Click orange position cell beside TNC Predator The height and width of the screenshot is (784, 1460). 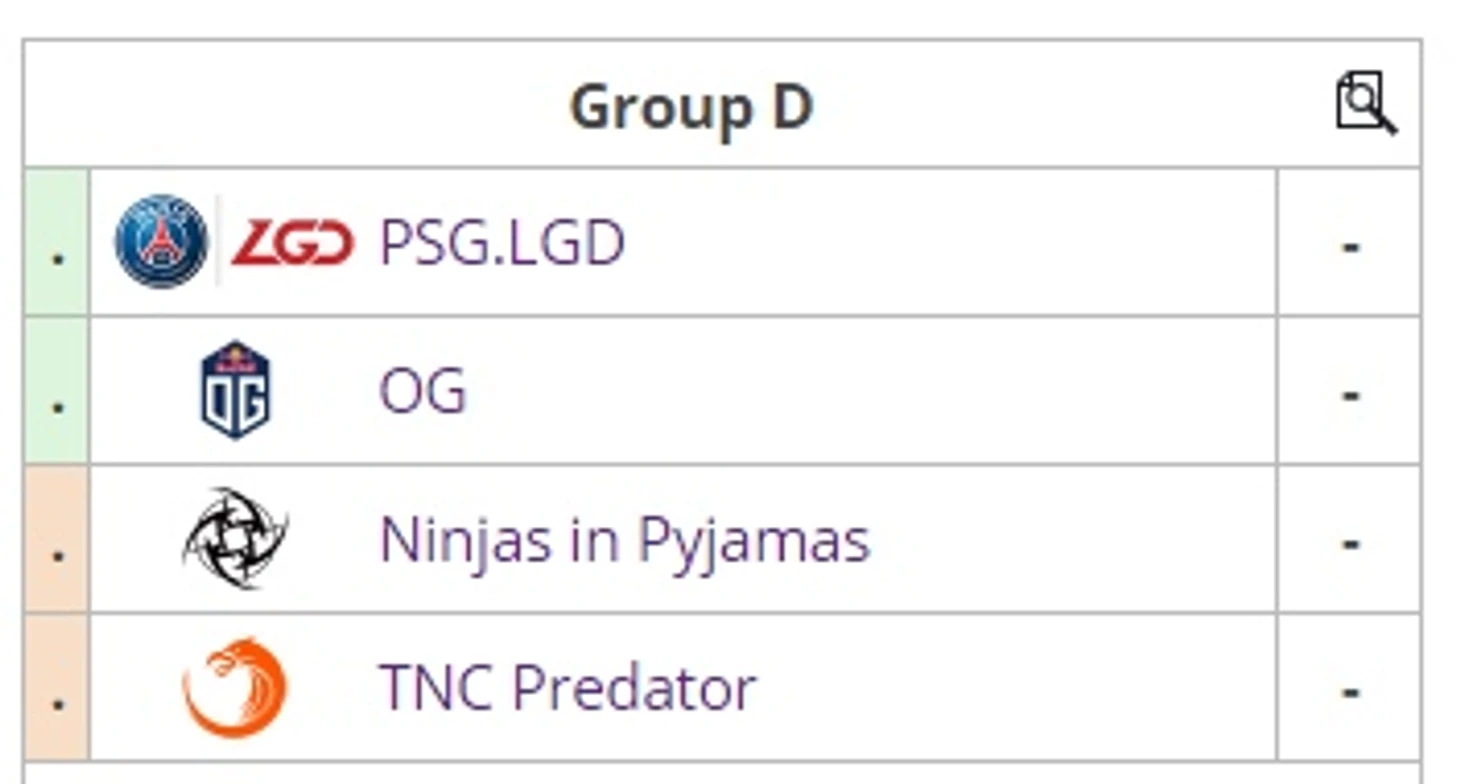click(x=57, y=688)
